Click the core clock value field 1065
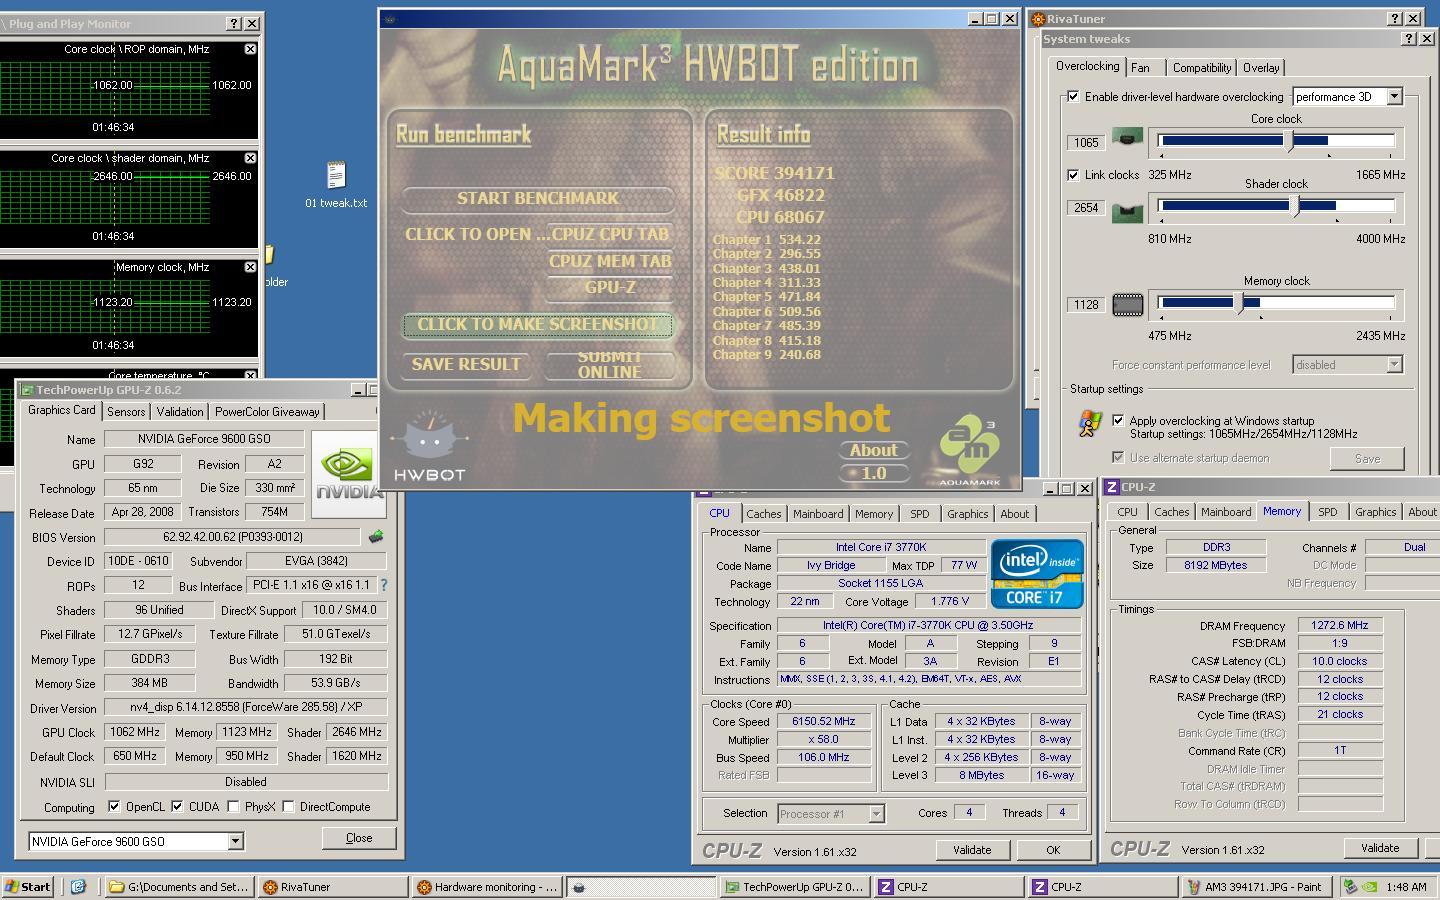Viewport: 1440px width, 900px height. (1086, 142)
